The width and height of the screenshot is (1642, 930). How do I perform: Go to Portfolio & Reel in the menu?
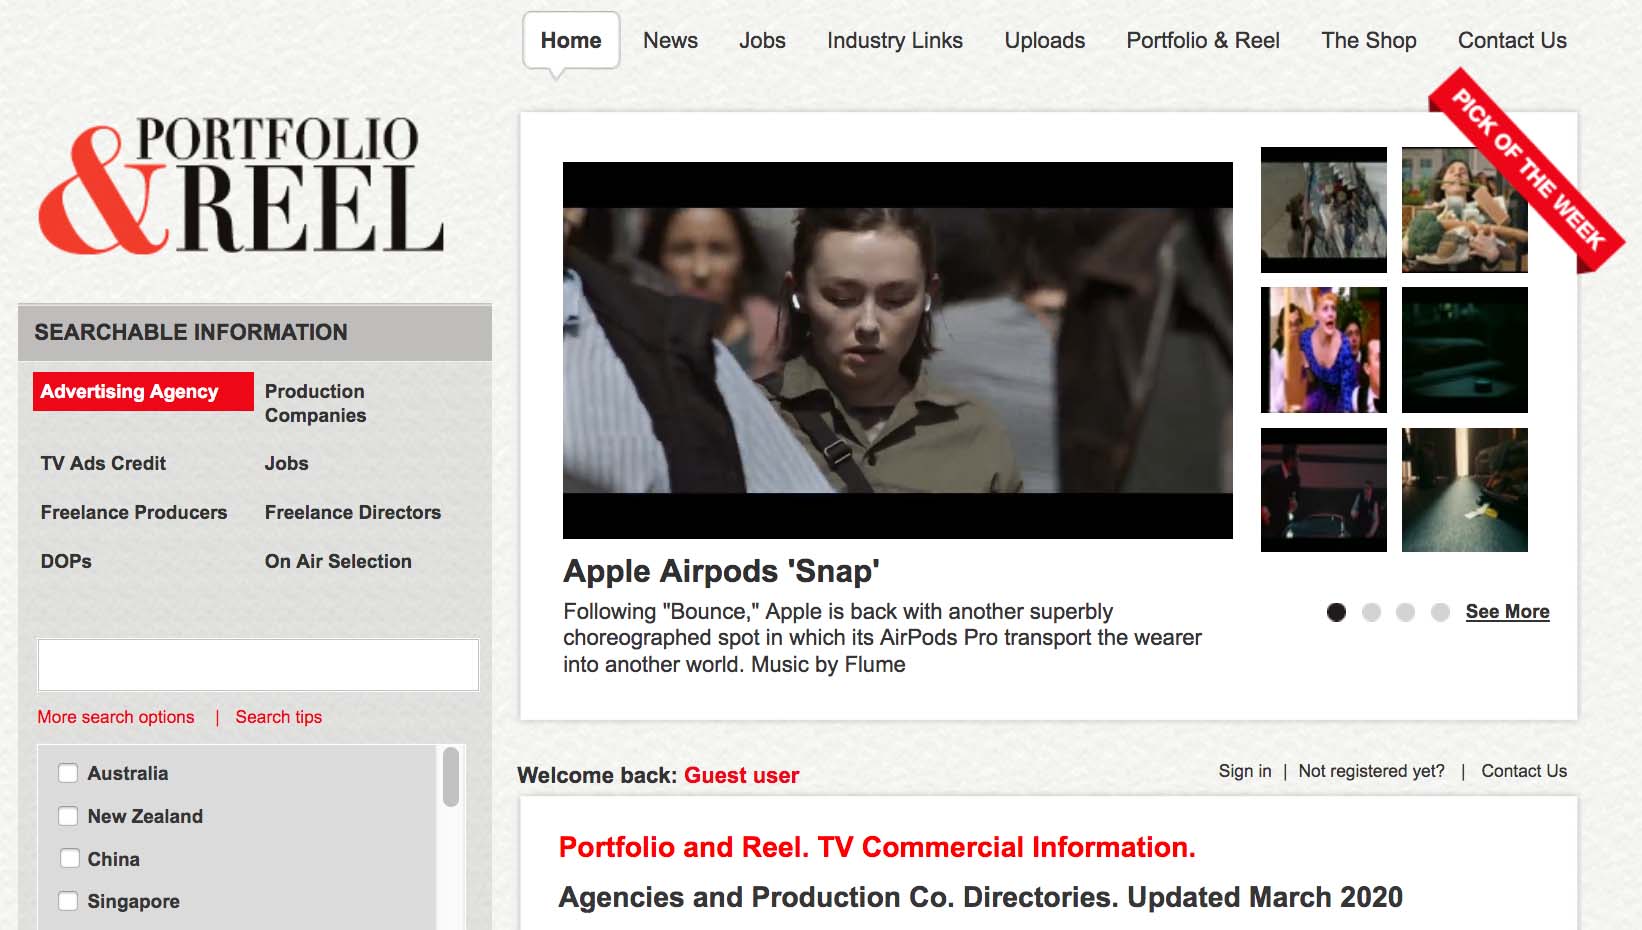coord(1203,41)
